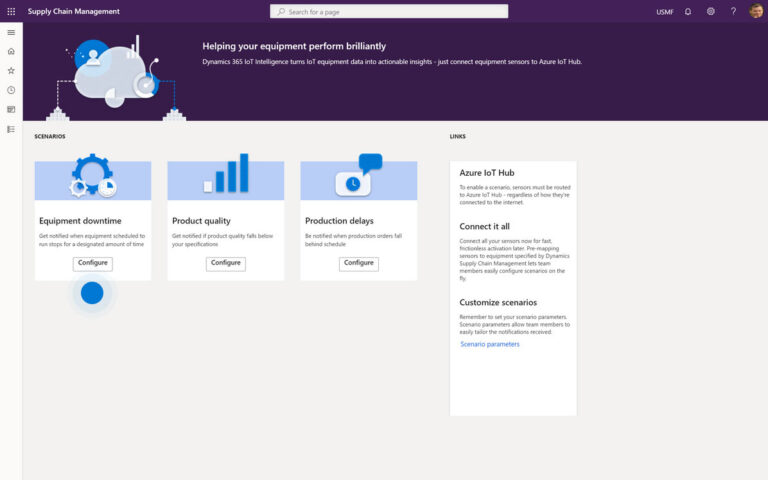Image resolution: width=768 pixels, height=480 pixels.
Task: Click the Connect it all heading
Action: coord(484,226)
